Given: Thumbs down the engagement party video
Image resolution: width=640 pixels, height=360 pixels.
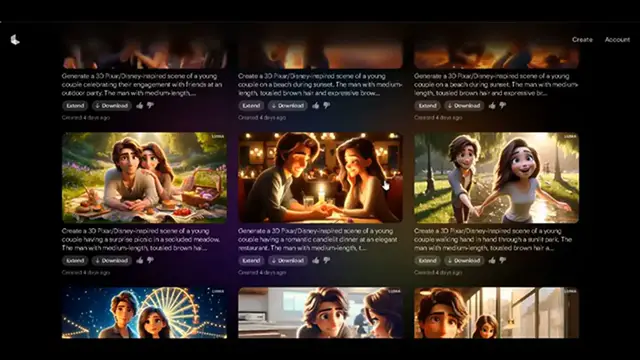Looking at the screenshot, I should (150, 106).
